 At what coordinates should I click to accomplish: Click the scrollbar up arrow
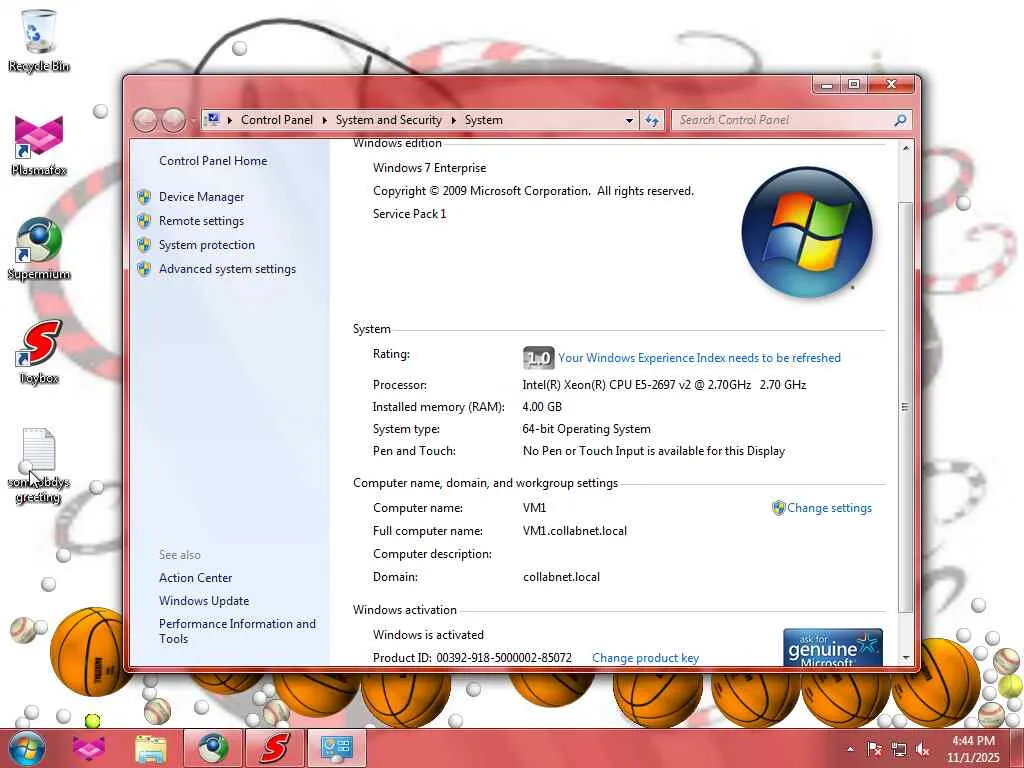(905, 148)
